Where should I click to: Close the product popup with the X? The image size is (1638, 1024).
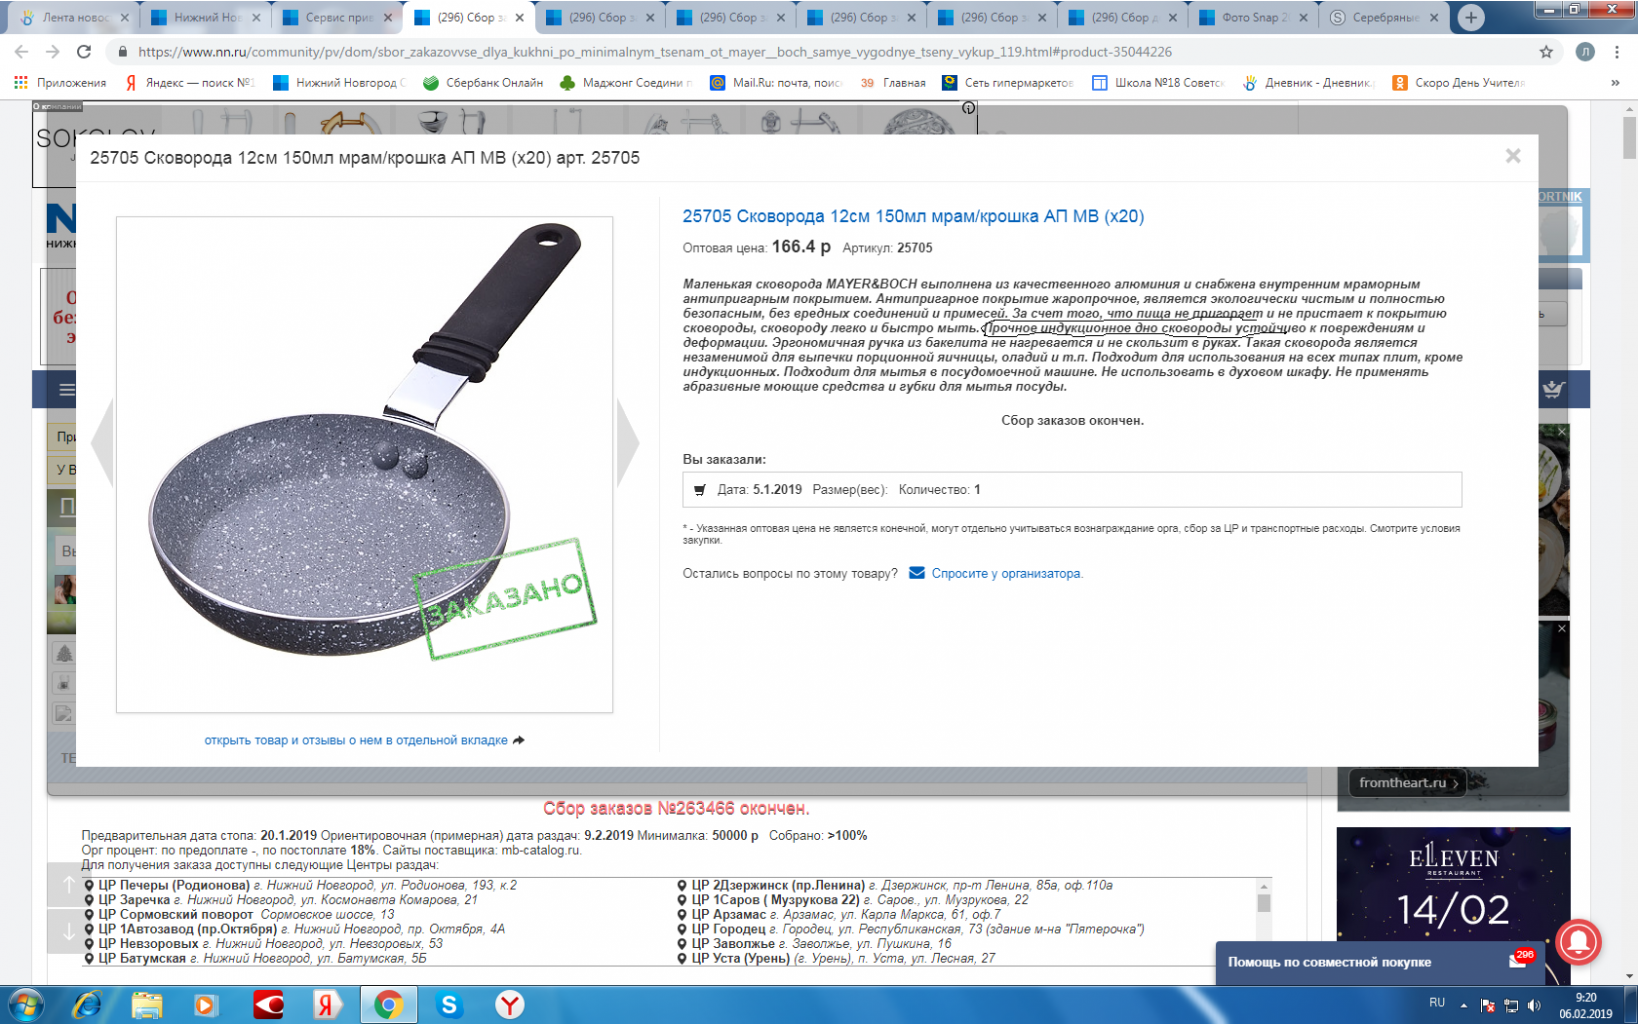pos(1512,156)
